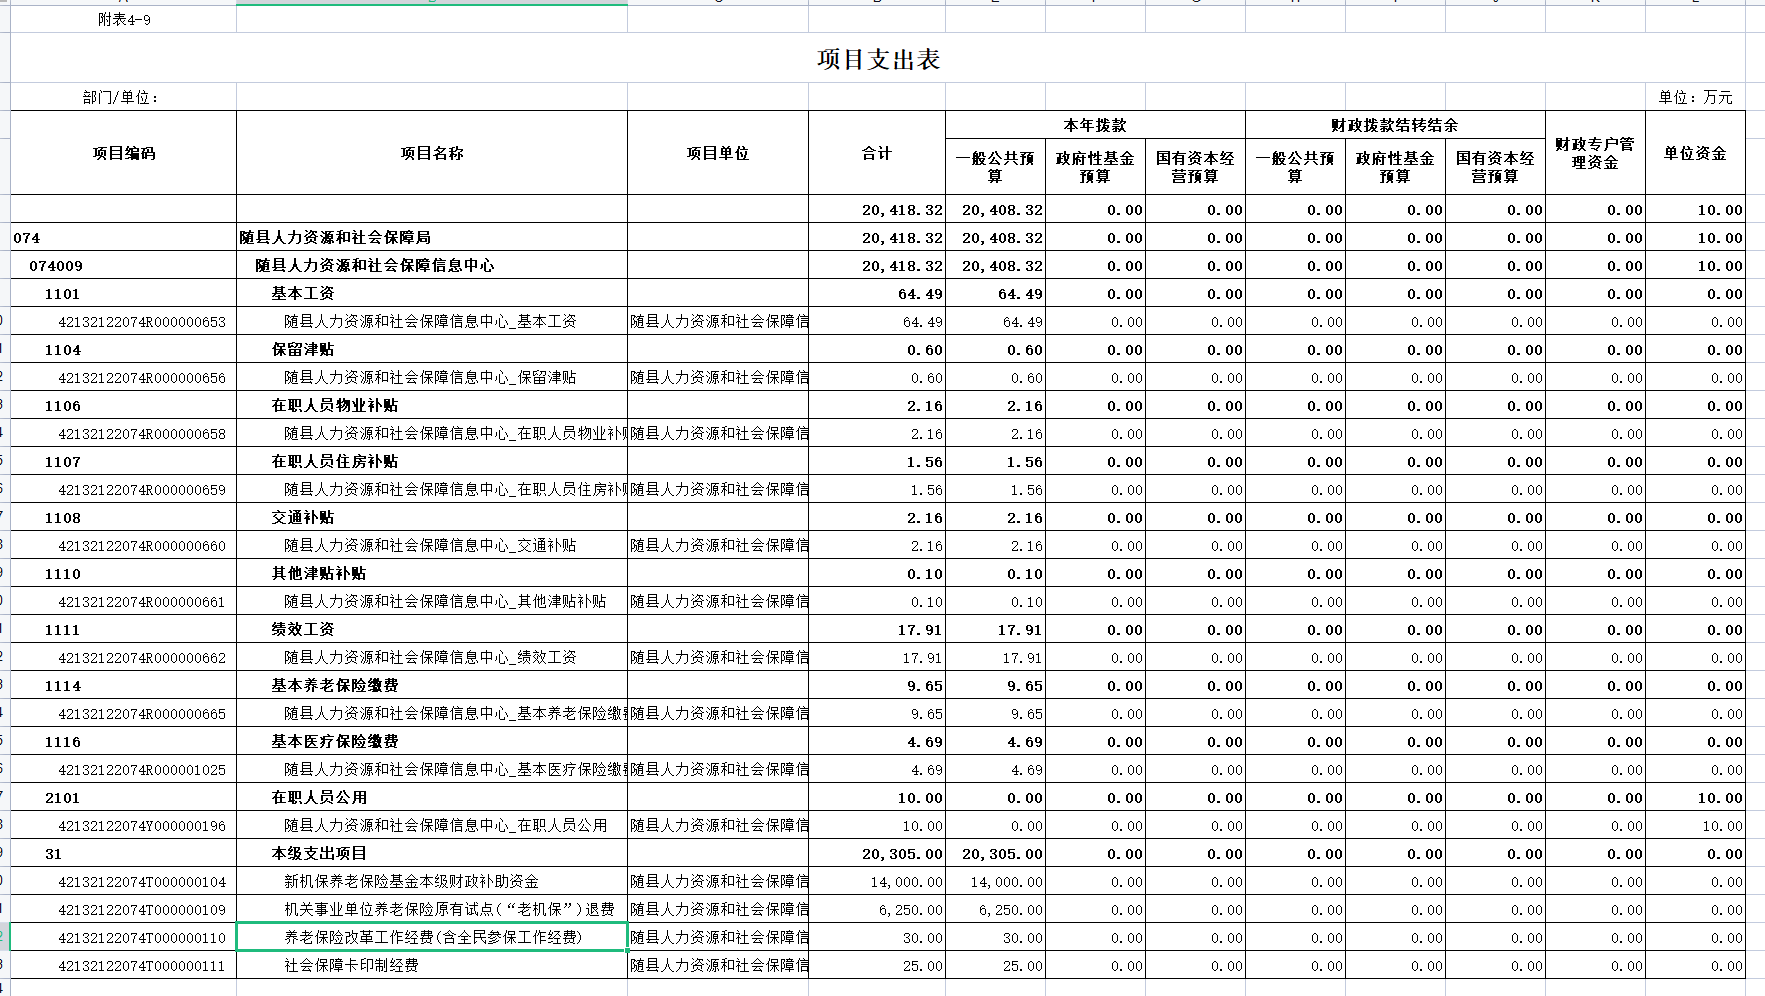1765x996 pixels.
Task: Click the 财政专户管理资金 header cell
Action: click(x=1595, y=153)
